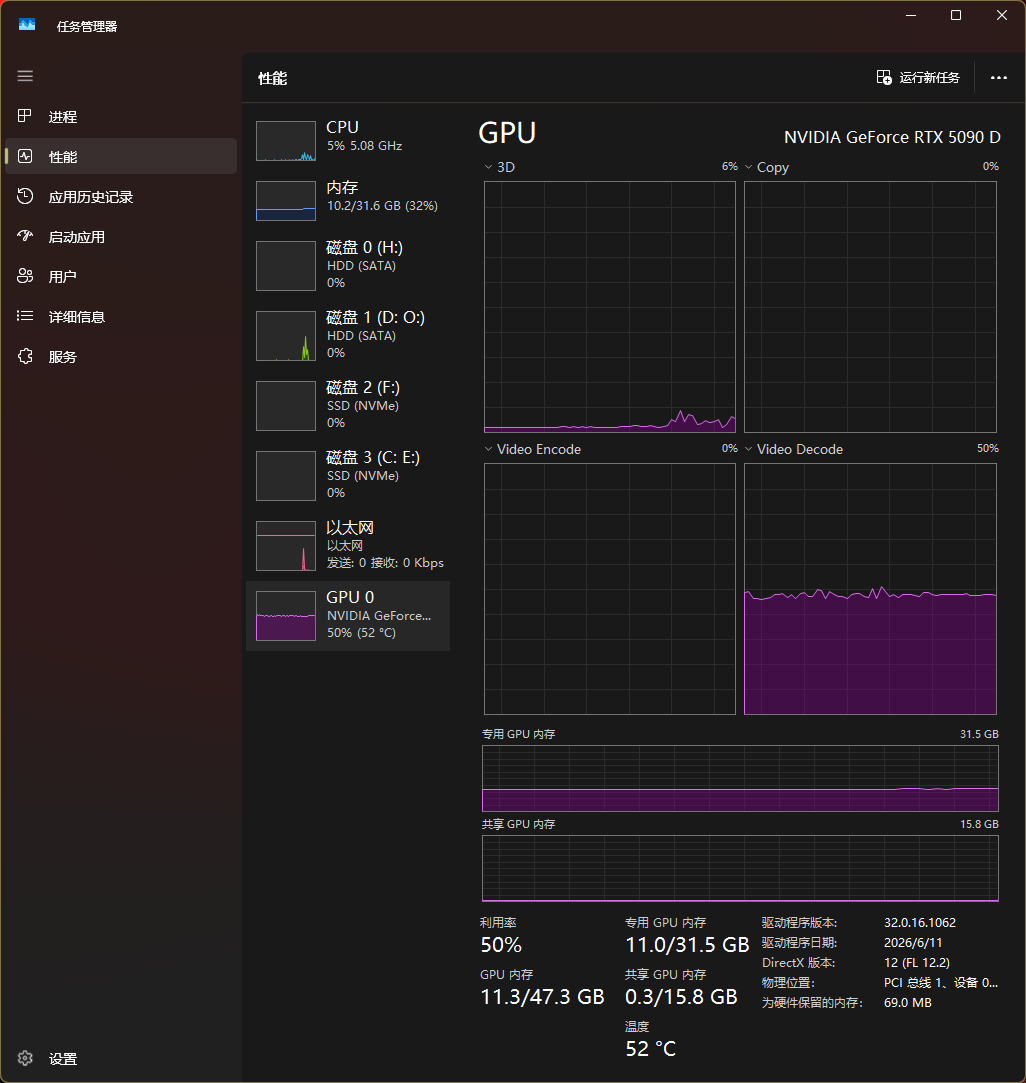Click the driver date 2026/6/11
The width and height of the screenshot is (1026, 1083).
(913, 943)
